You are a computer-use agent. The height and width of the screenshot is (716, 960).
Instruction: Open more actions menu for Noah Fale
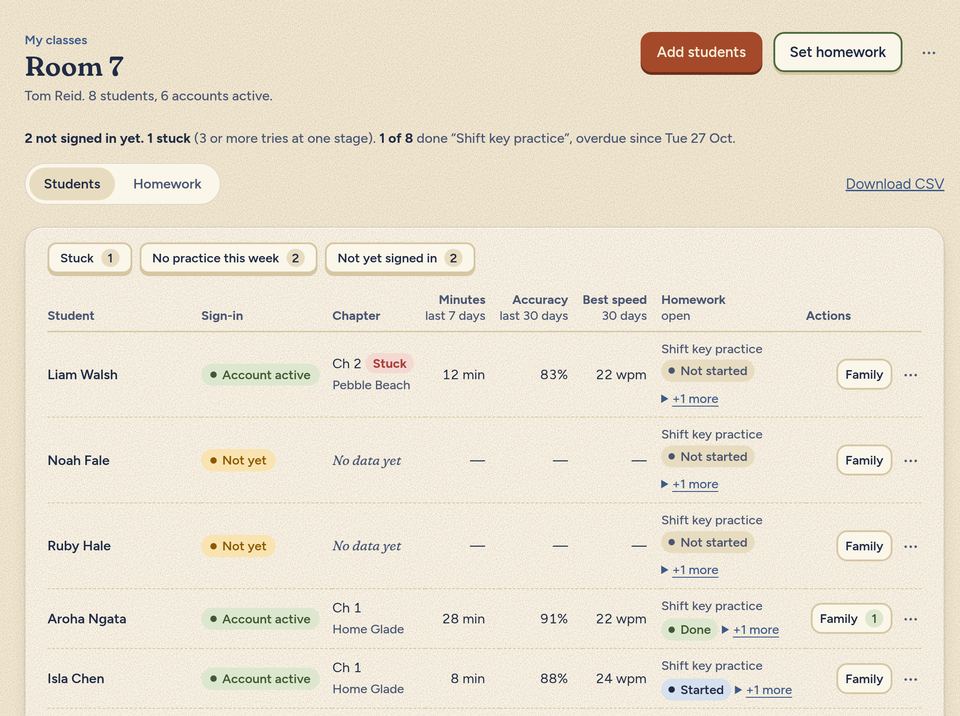(x=910, y=461)
